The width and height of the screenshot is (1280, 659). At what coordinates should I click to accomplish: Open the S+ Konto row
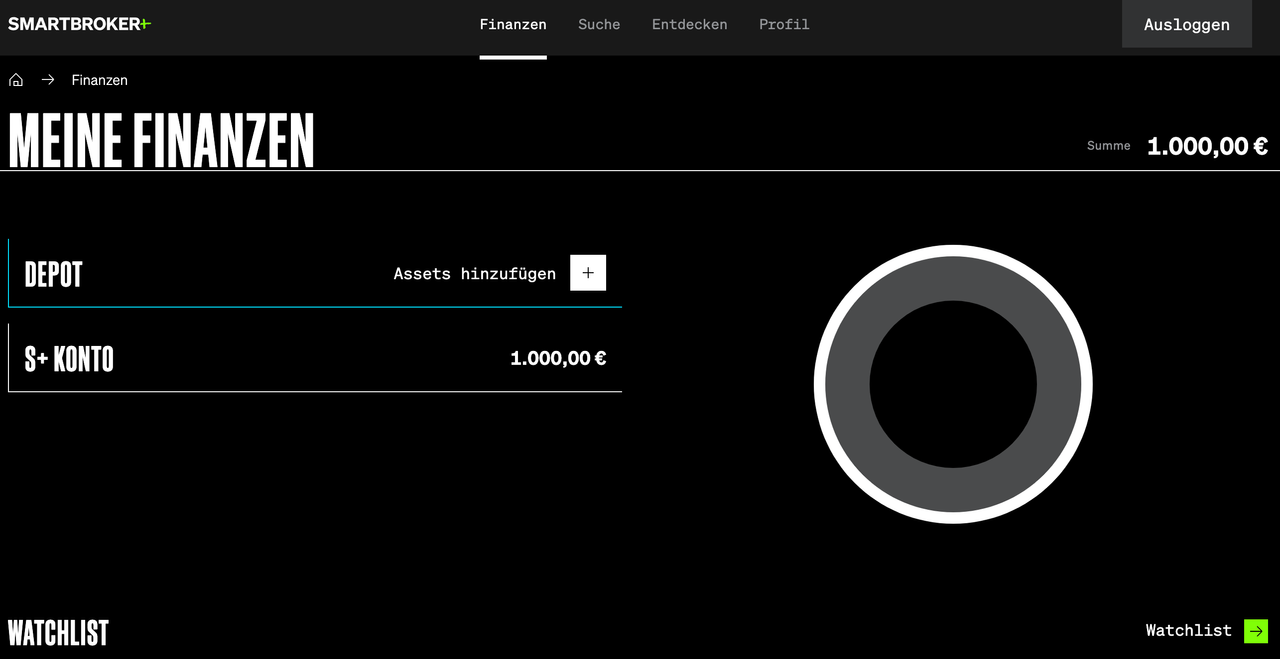coord(315,358)
